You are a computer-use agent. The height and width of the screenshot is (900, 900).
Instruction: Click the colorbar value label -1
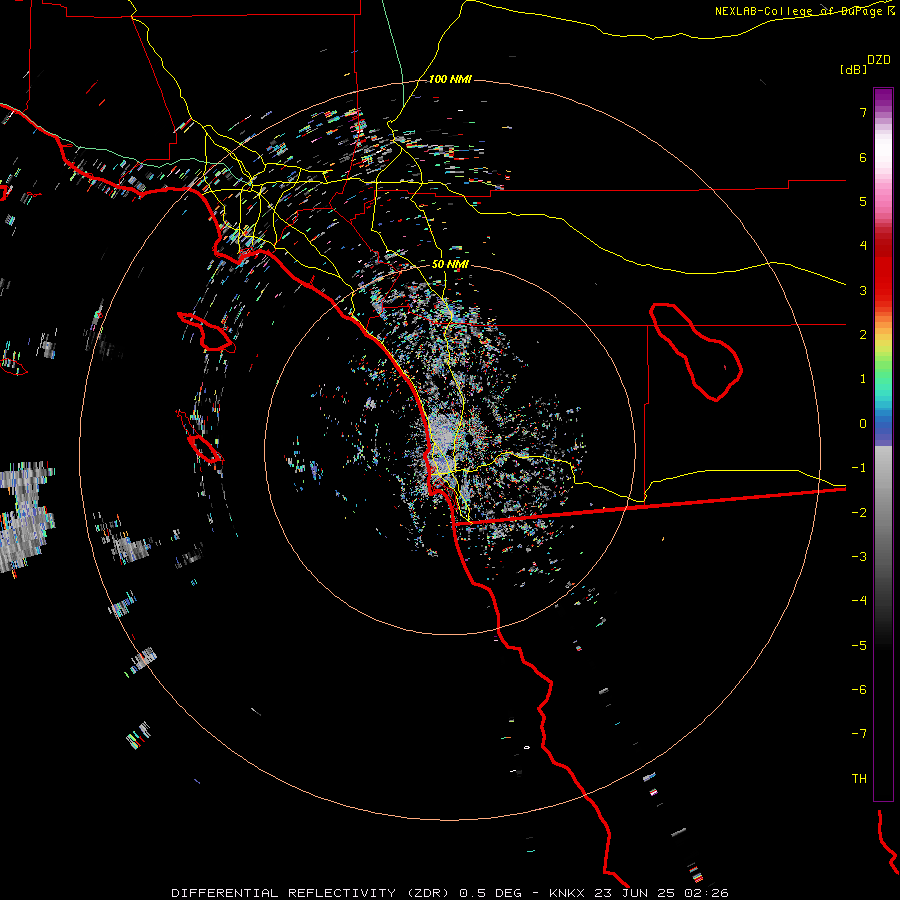pyautogui.click(x=859, y=468)
